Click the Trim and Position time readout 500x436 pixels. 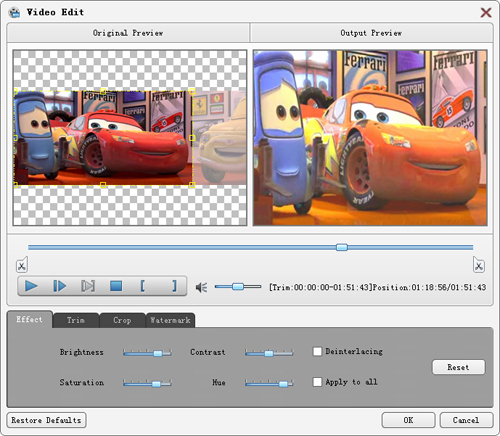pyautogui.click(x=377, y=287)
